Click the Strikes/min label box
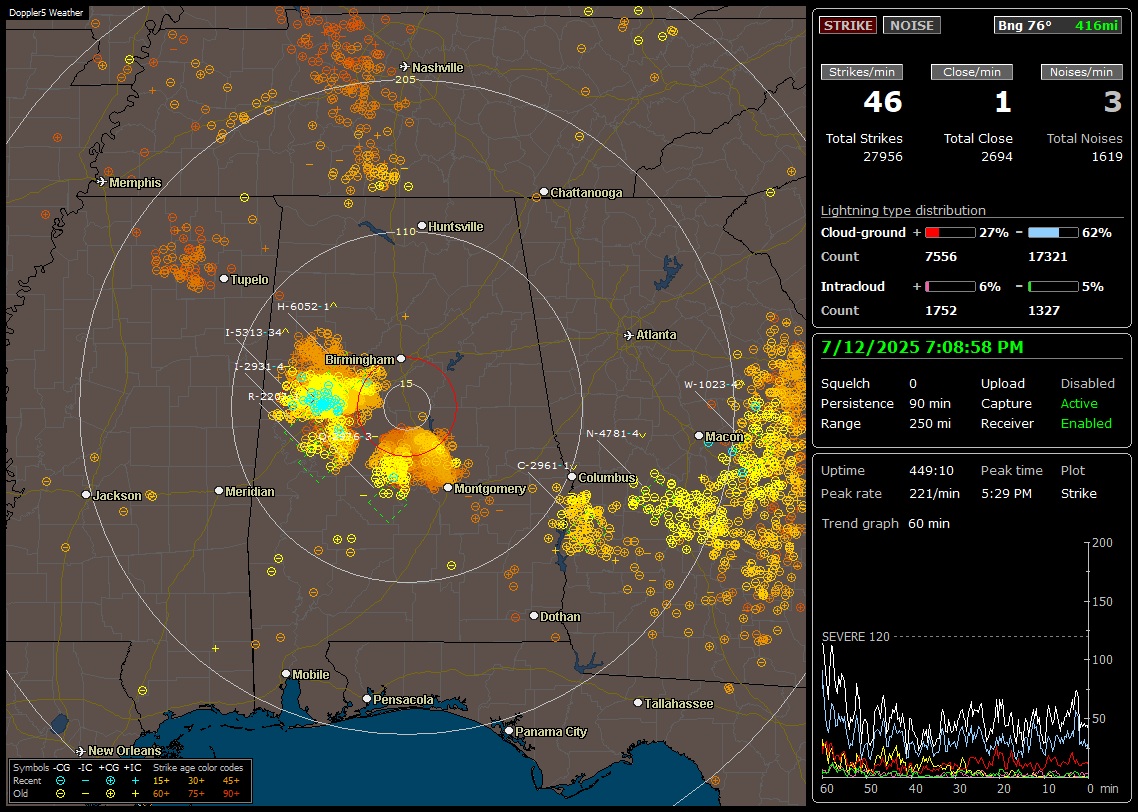Viewport: 1138px width, 812px height. point(861,72)
